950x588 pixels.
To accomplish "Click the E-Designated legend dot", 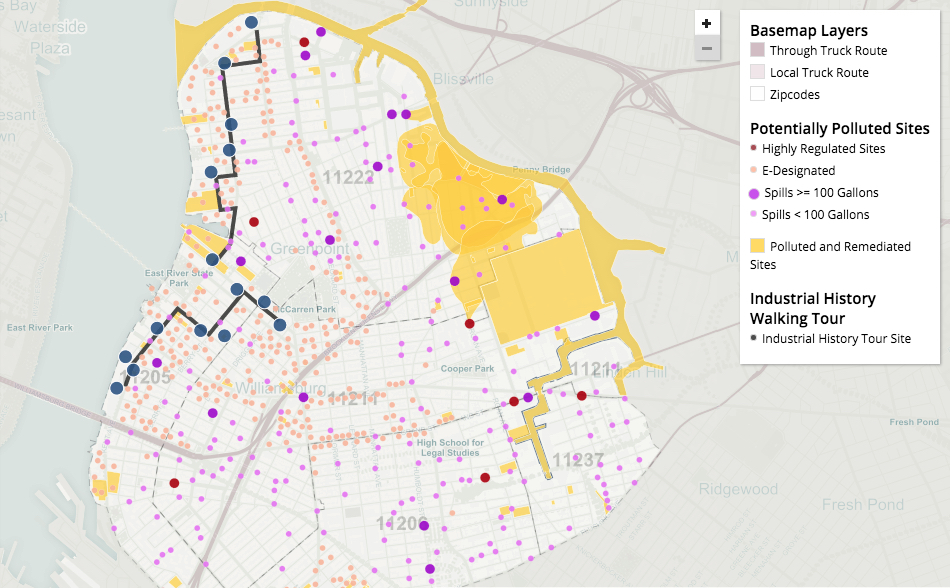I will tap(753, 170).
